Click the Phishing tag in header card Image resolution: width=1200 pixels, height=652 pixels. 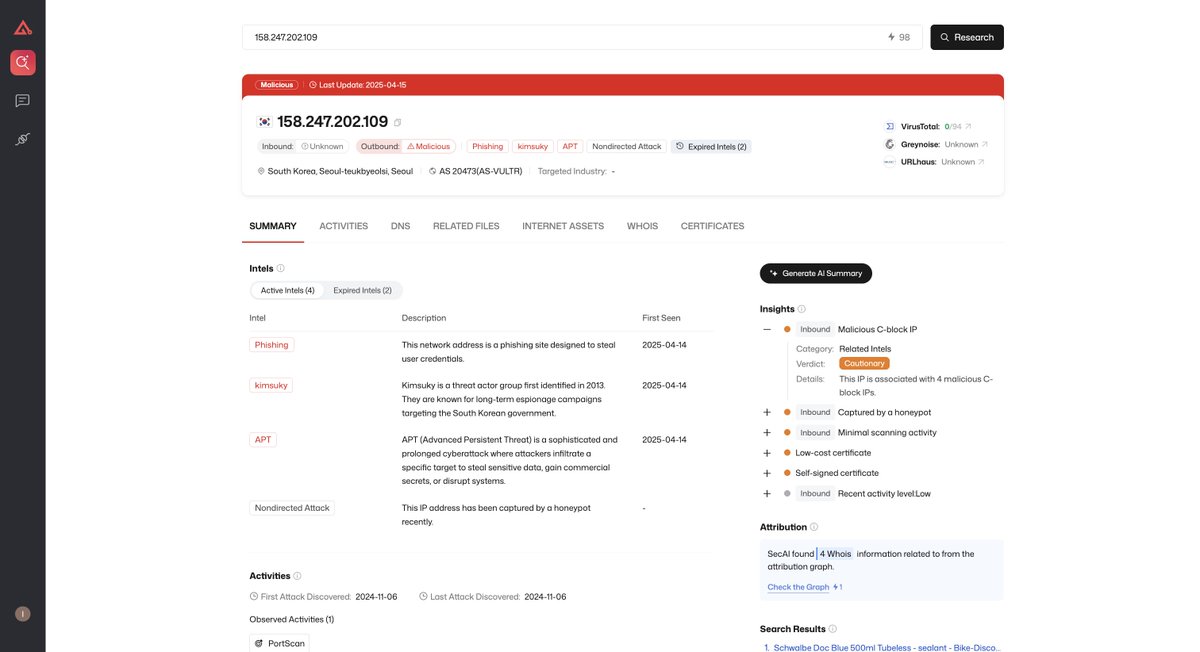click(x=487, y=146)
